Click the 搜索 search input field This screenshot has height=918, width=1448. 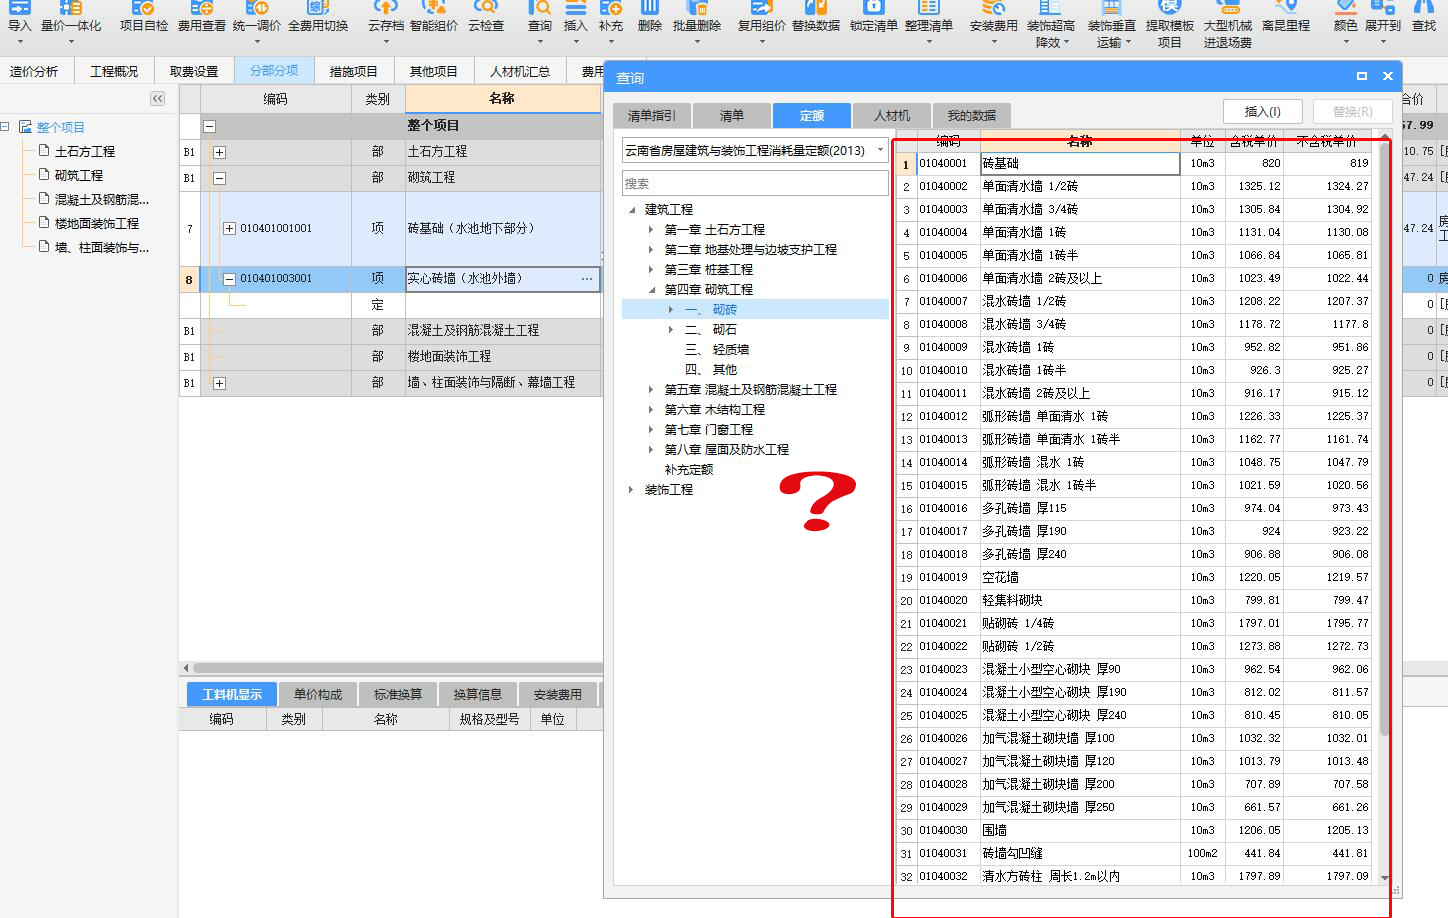[x=755, y=183]
